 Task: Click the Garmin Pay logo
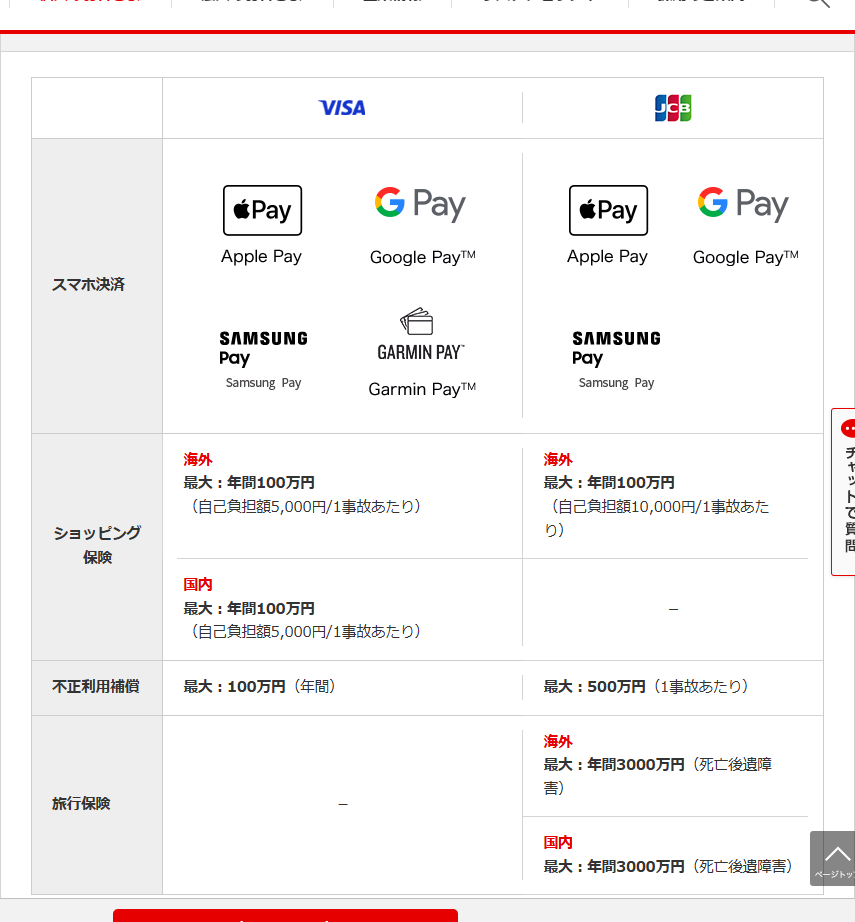pyautogui.click(x=421, y=334)
